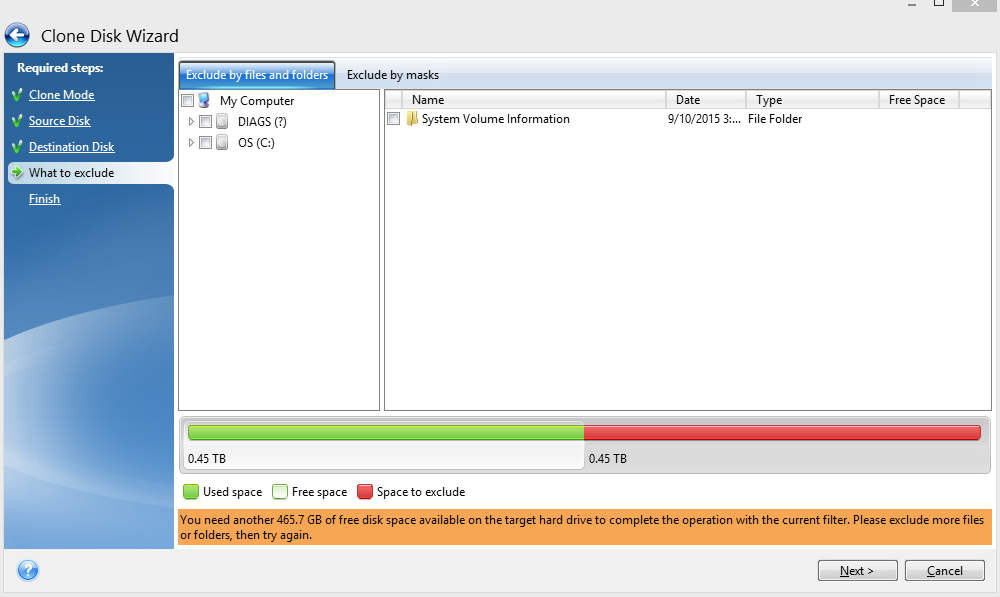This screenshot has height=597, width=1000.
Task: Jump to the Finish step
Action: [x=45, y=198]
